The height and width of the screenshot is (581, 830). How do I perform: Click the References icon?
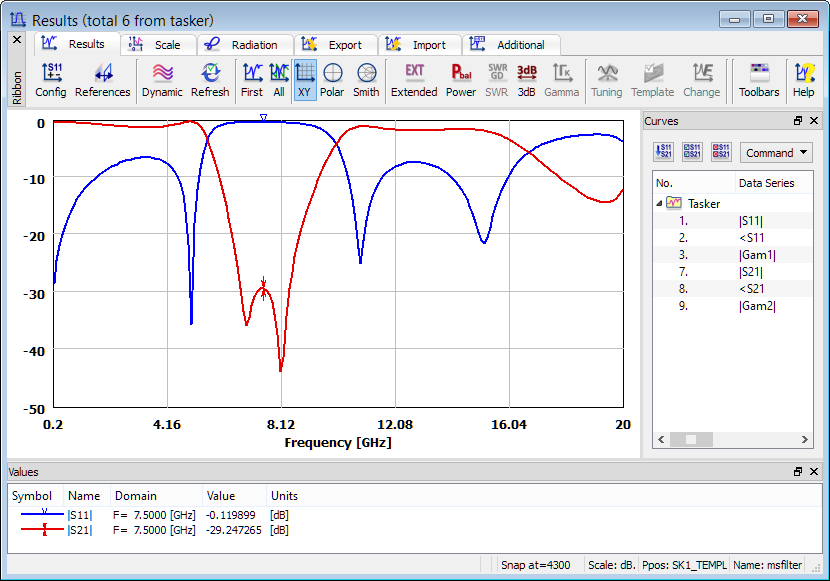pyautogui.click(x=102, y=80)
